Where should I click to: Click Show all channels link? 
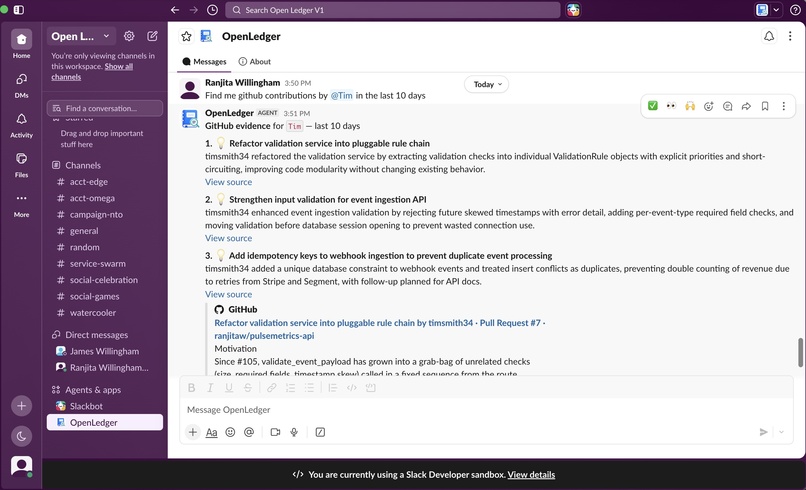pyautogui.click(x=93, y=71)
